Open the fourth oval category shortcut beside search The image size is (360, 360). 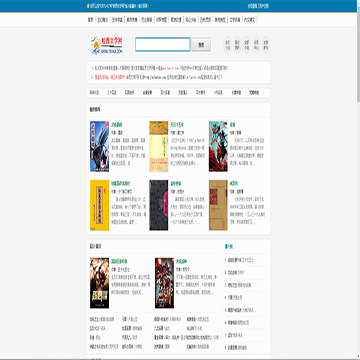(x=256, y=45)
